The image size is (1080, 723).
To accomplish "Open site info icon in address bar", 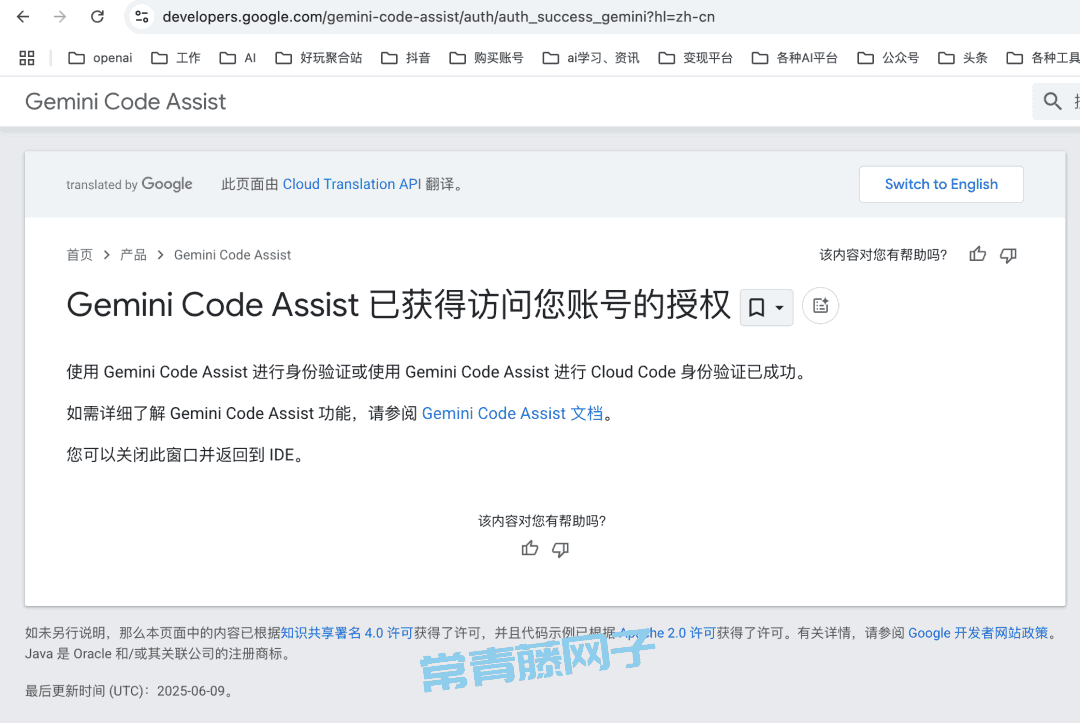I will click(x=142, y=17).
